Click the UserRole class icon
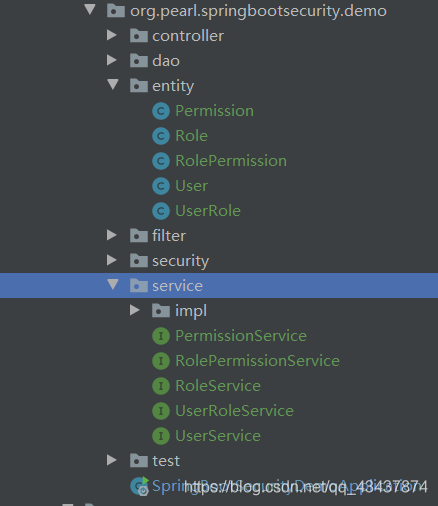This screenshot has width=438, height=506. pos(161,211)
